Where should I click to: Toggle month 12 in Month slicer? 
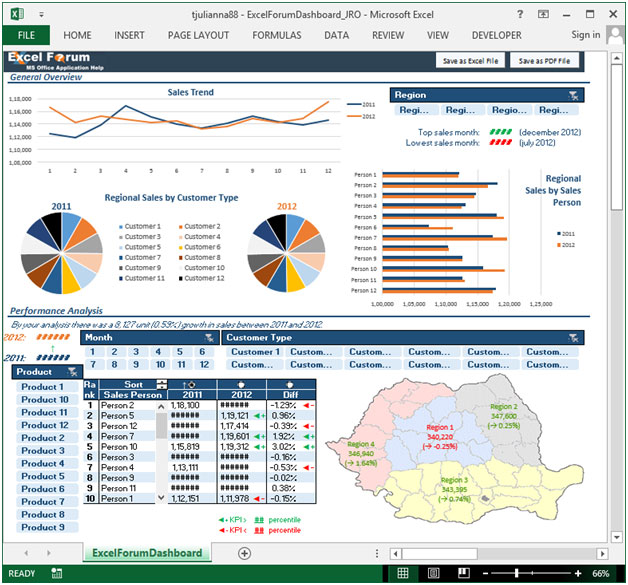[x=204, y=365]
